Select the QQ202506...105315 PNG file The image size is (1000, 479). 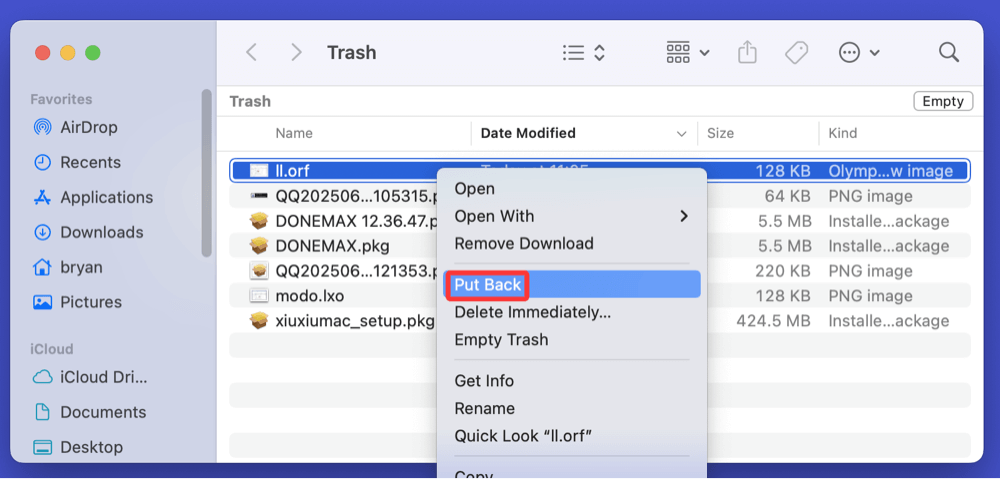tap(599, 196)
